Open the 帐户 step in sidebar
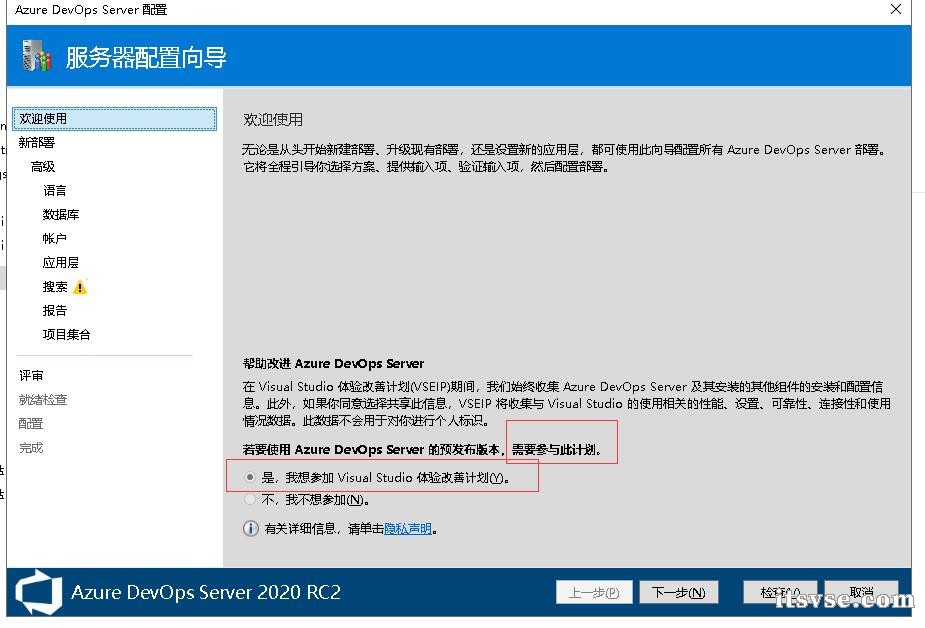 pos(54,238)
